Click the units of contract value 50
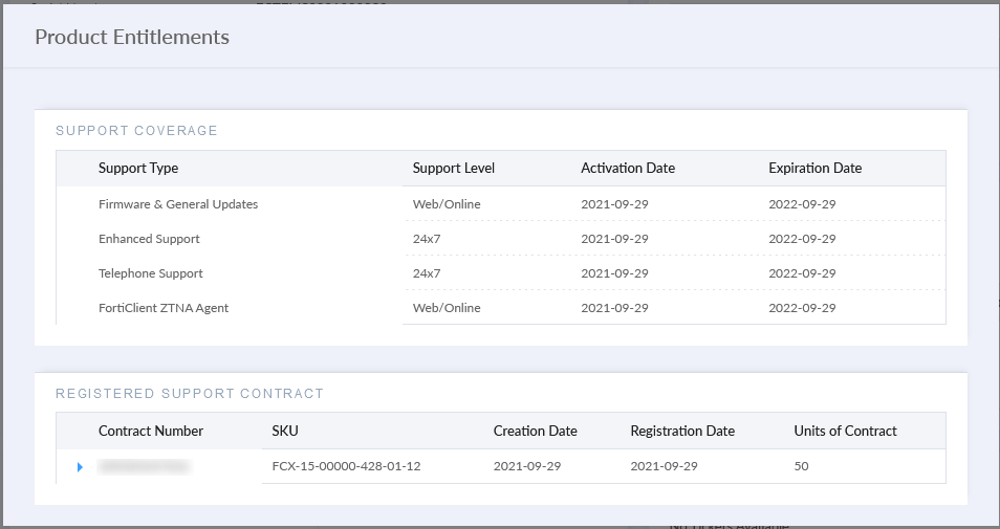Viewport: 1000px width, 529px height. tap(801, 466)
